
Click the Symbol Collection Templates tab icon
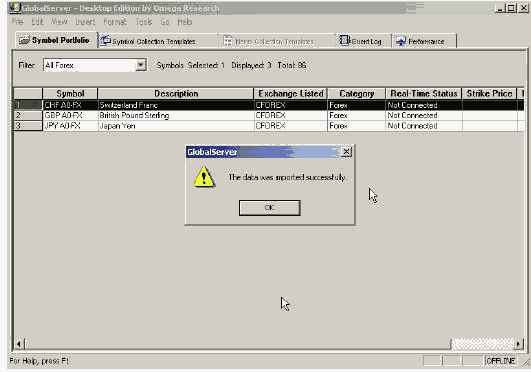click(106, 40)
